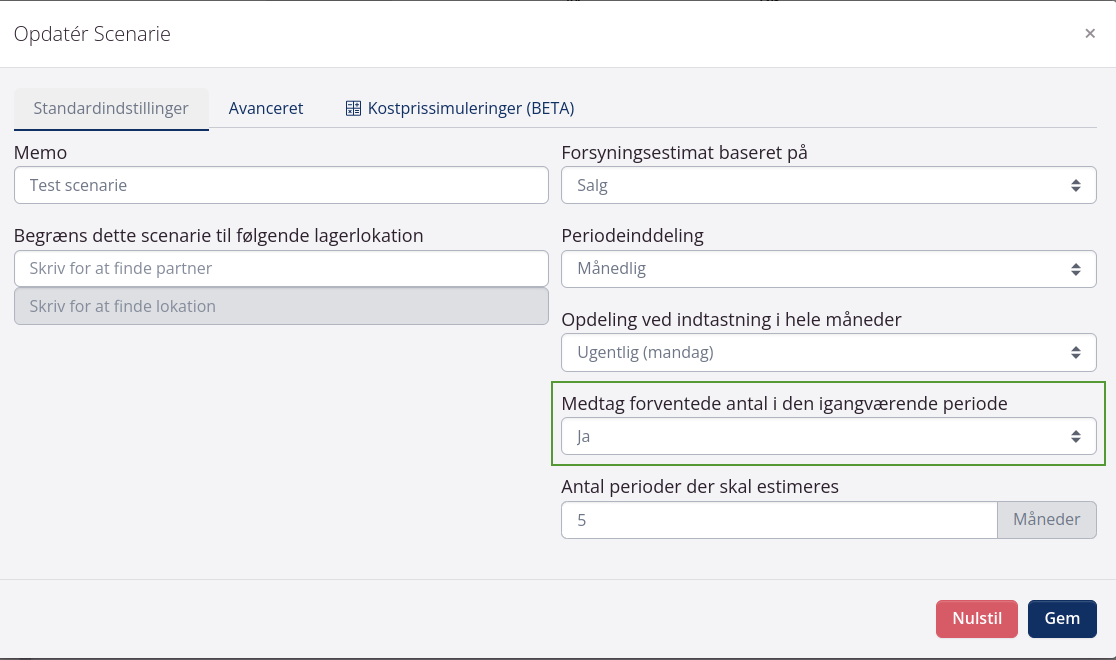The width and height of the screenshot is (1116, 660).
Task: Click the 'Antal perioder der skal estimeres' label
Action: coord(700,487)
